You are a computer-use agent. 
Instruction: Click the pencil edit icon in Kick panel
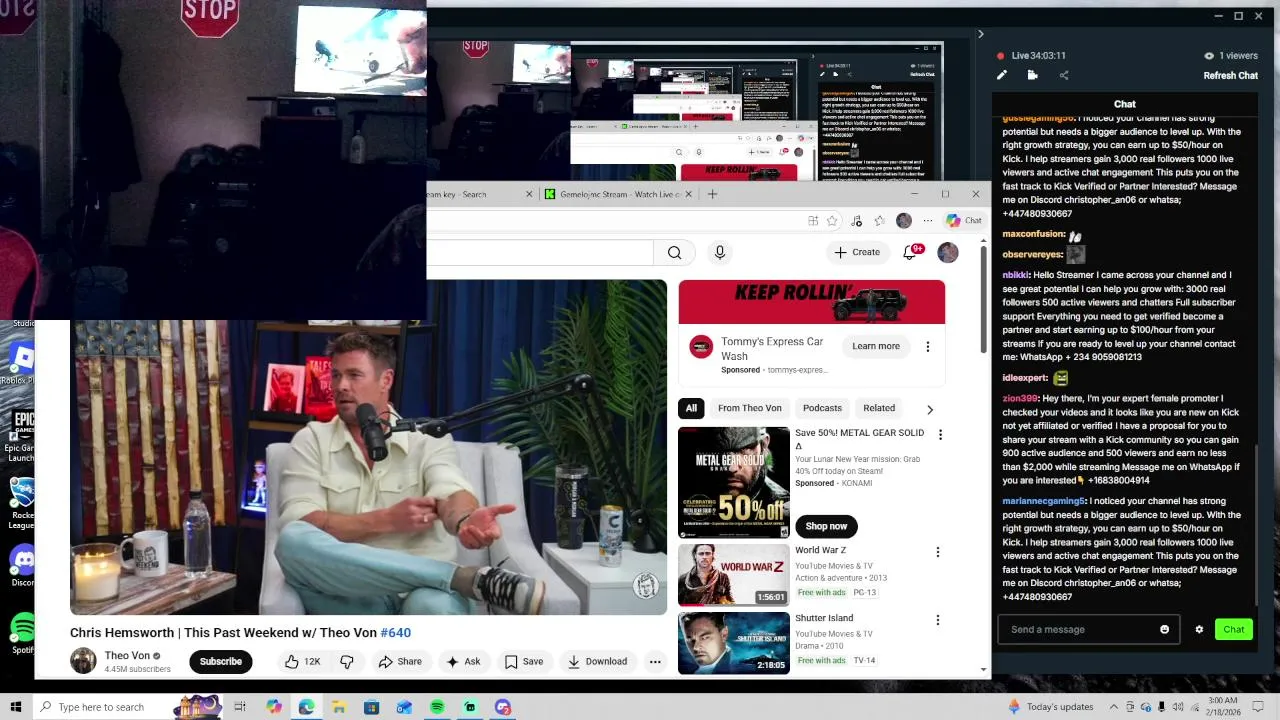tap(1002, 75)
